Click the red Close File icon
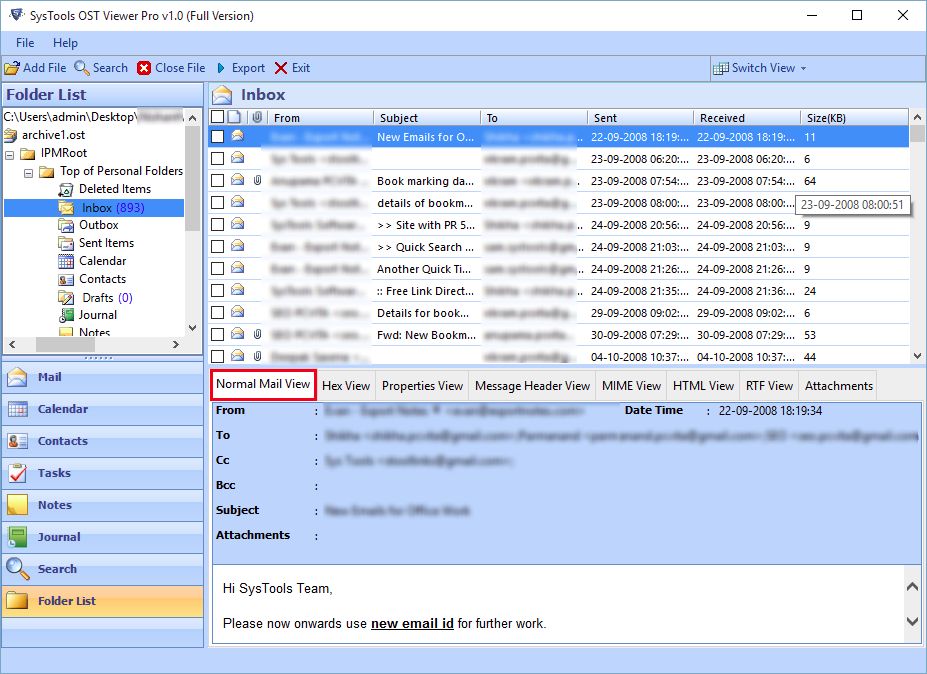The image size is (927, 674). click(144, 68)
